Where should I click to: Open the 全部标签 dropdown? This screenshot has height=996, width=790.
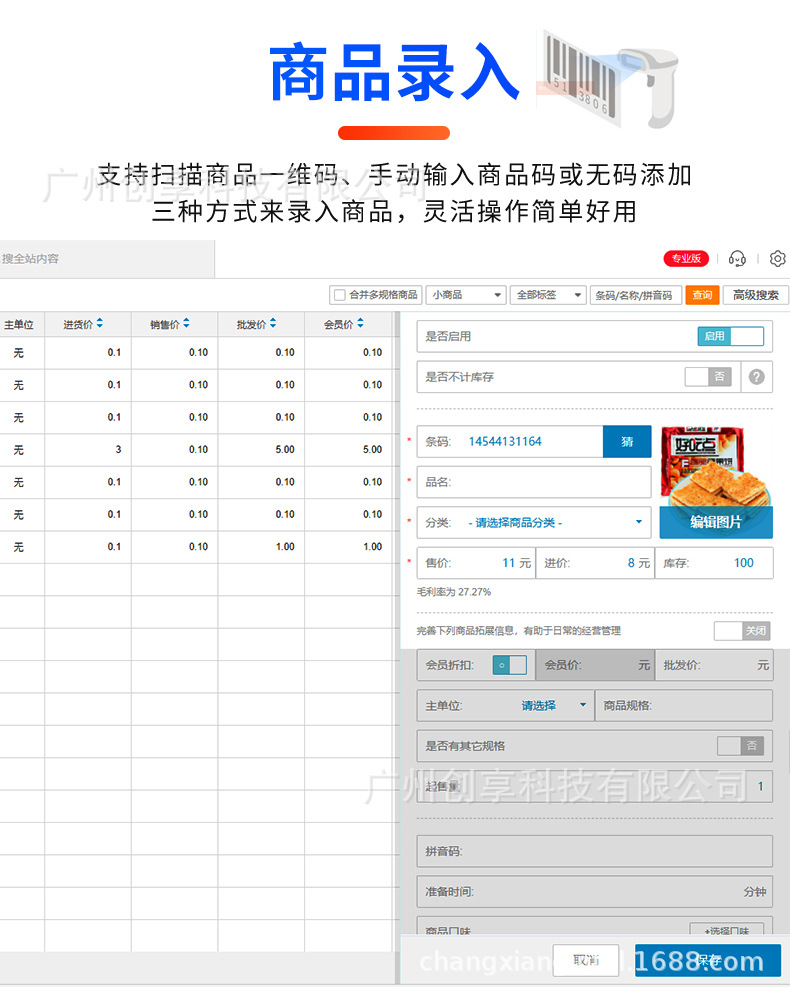tap(547, 295)
